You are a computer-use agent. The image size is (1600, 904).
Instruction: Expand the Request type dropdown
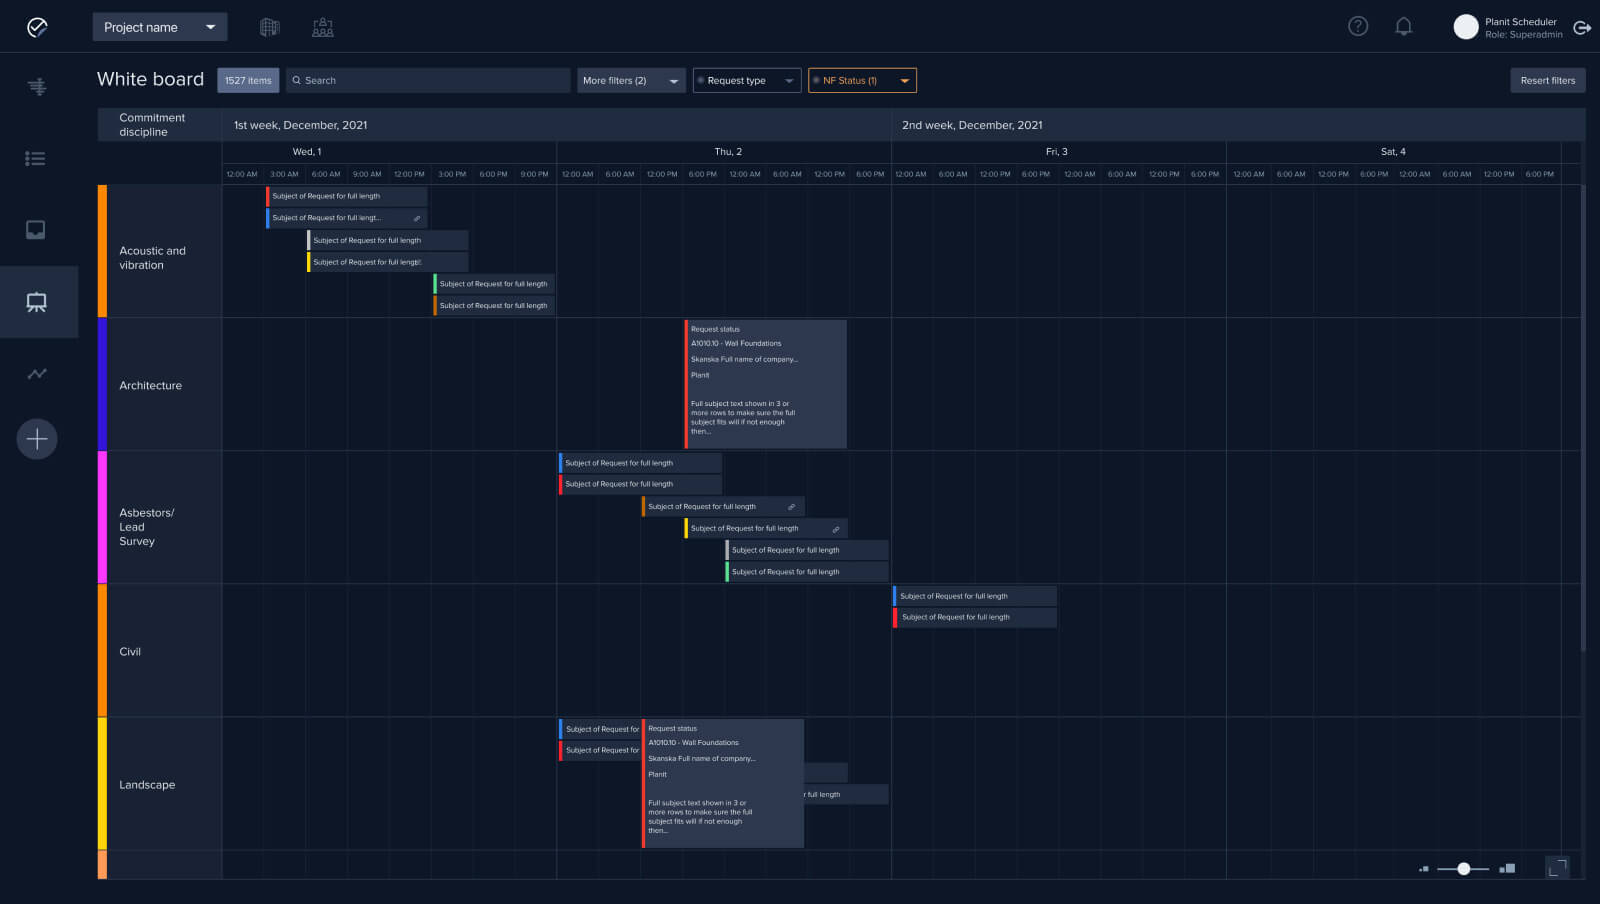tap(746, 81)
